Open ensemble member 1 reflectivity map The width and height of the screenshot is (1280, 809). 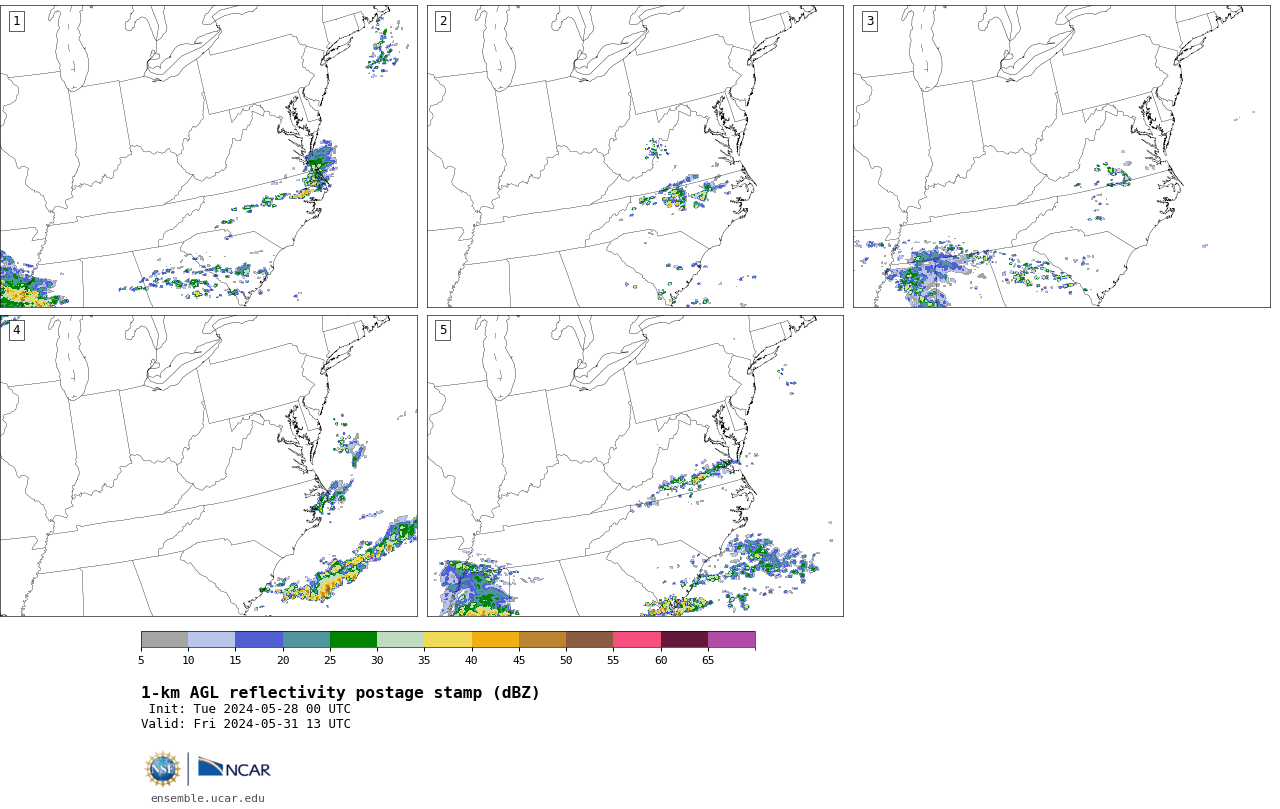pyautogui.click(x=208, y=156)
